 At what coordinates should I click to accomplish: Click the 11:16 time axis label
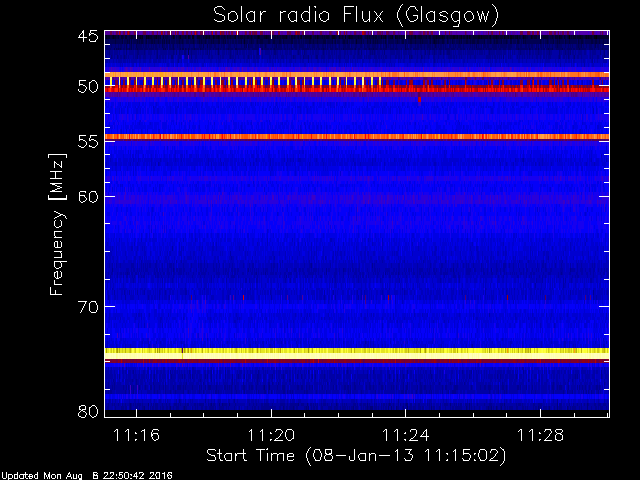point(136,435)
